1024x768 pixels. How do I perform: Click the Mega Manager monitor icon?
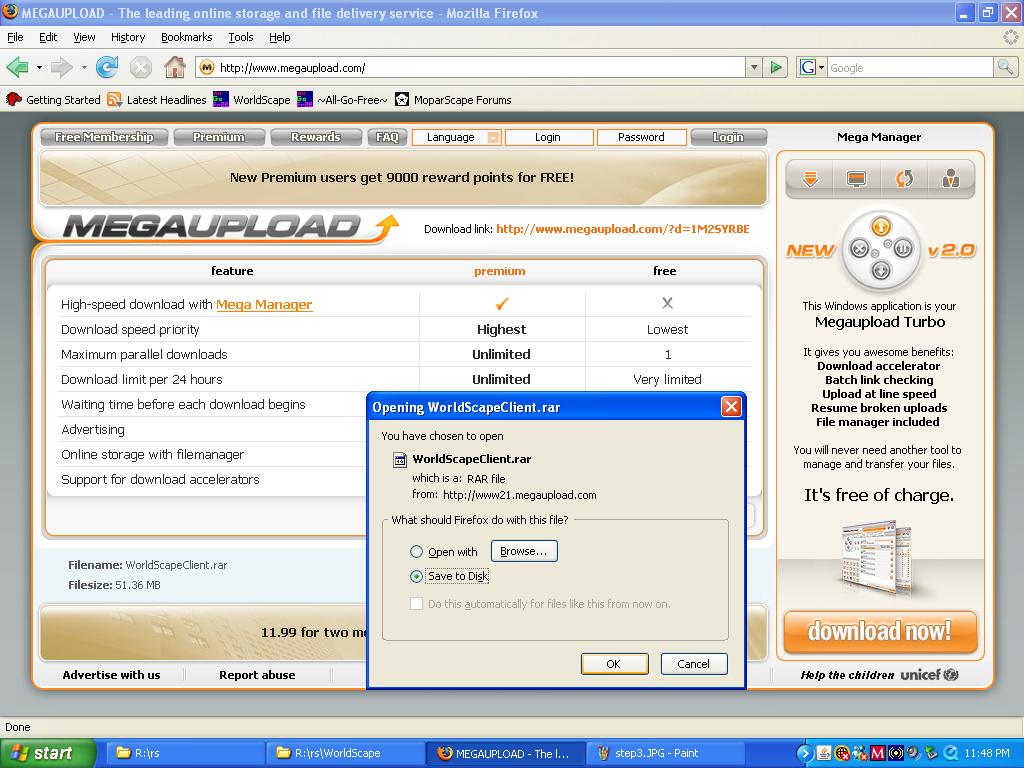point(856,178)
